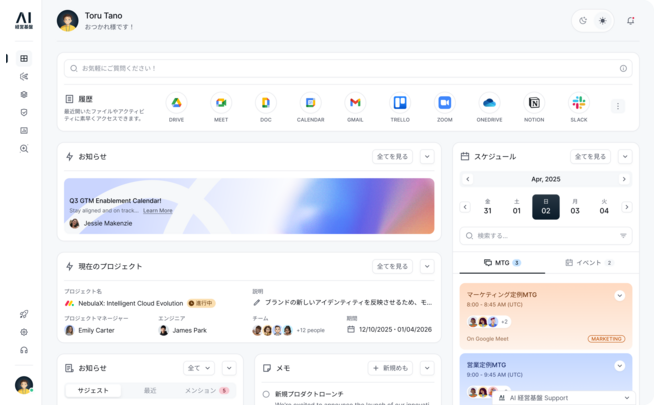Collapse the マーケティング定例MTG card
The width and height of the screenshot is (660, 405).
[619, 295]
